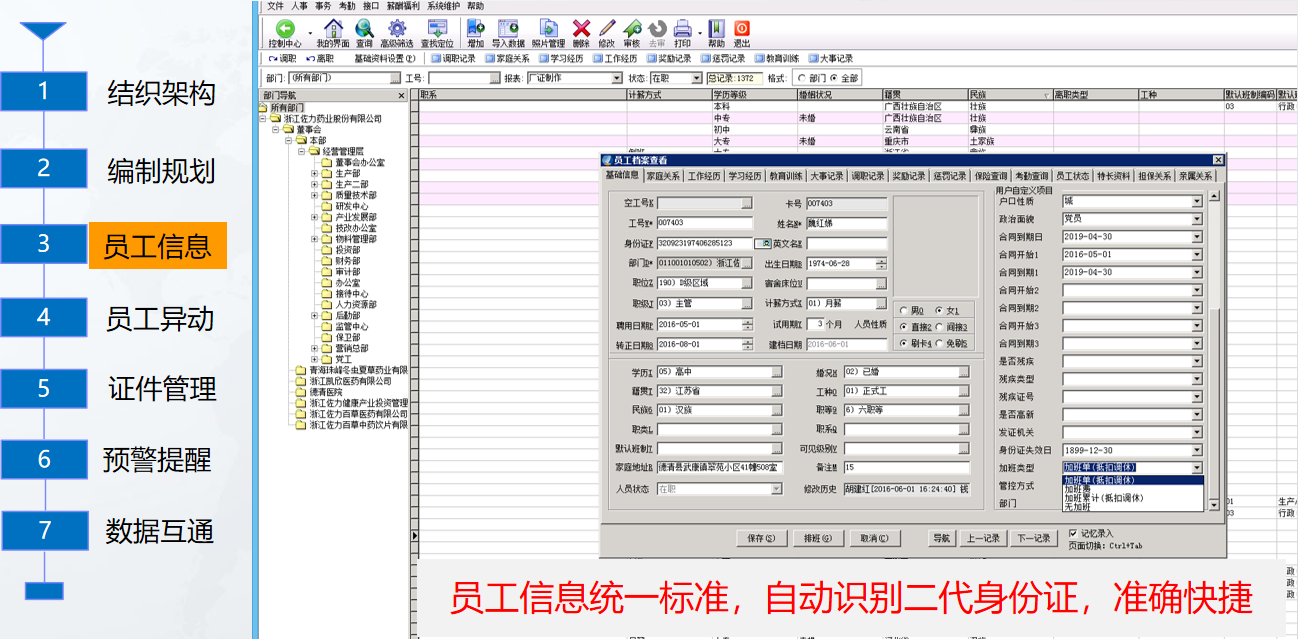Toggle the 记忆录入 checkbox
The width and height of the screenshot is (1298, 639).
pos(1073,533)
